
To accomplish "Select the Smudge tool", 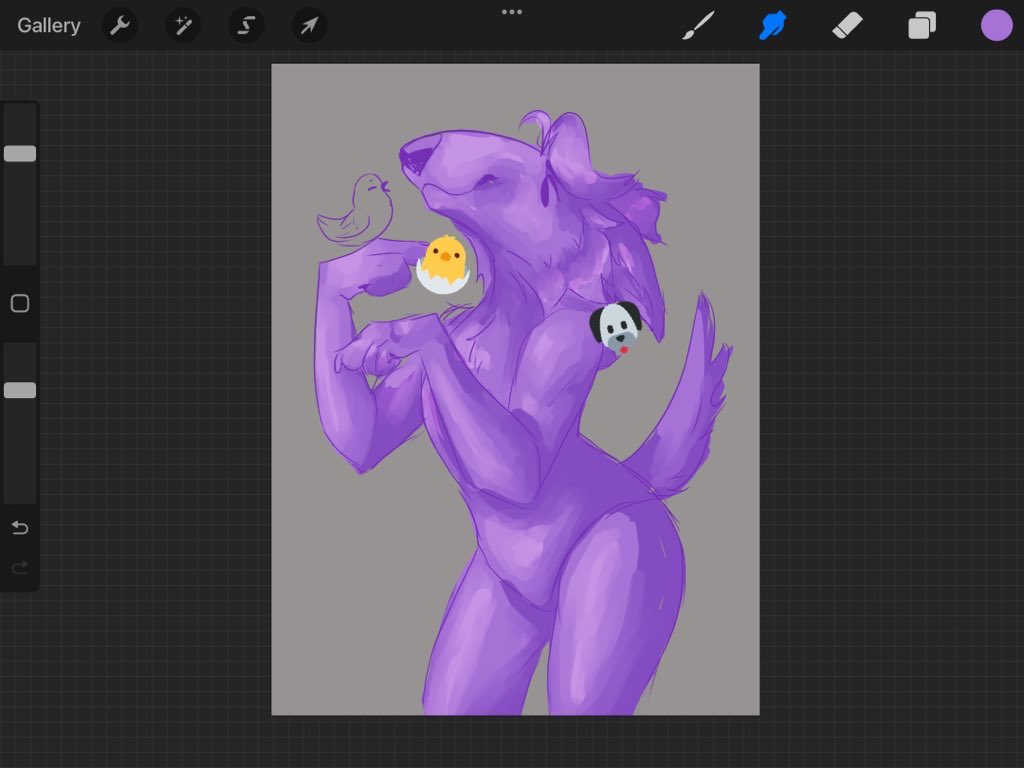I will pos(773,25).
